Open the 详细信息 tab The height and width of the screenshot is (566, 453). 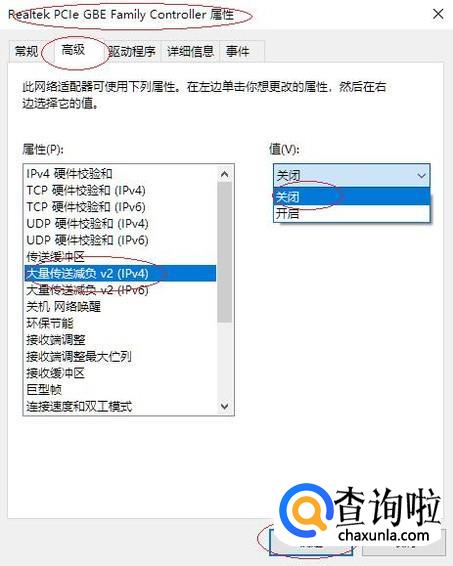pos(190,51)
